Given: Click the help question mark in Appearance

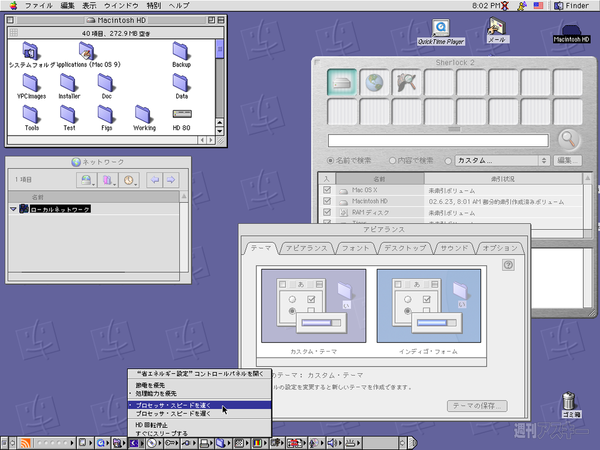Looking at the screenshot, I should [509, 265].
